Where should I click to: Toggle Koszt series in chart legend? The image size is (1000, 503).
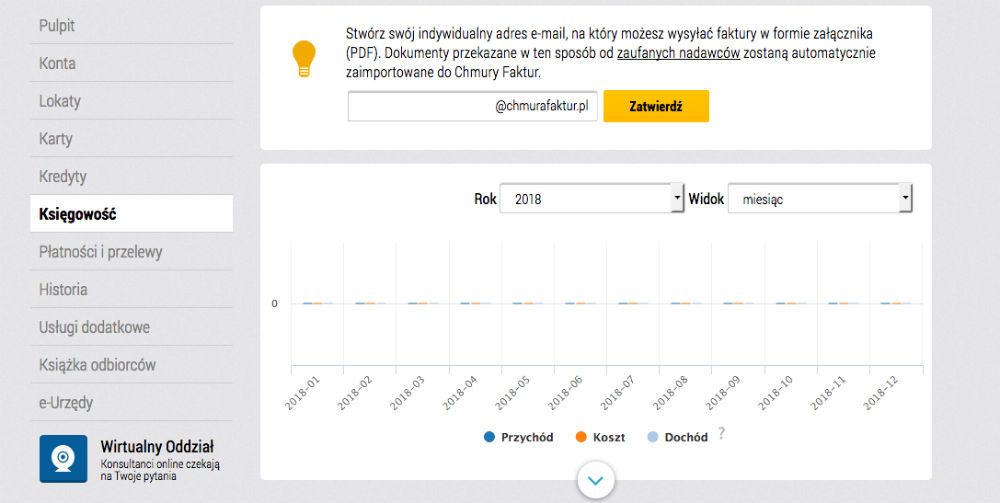[x=600, y=437]
